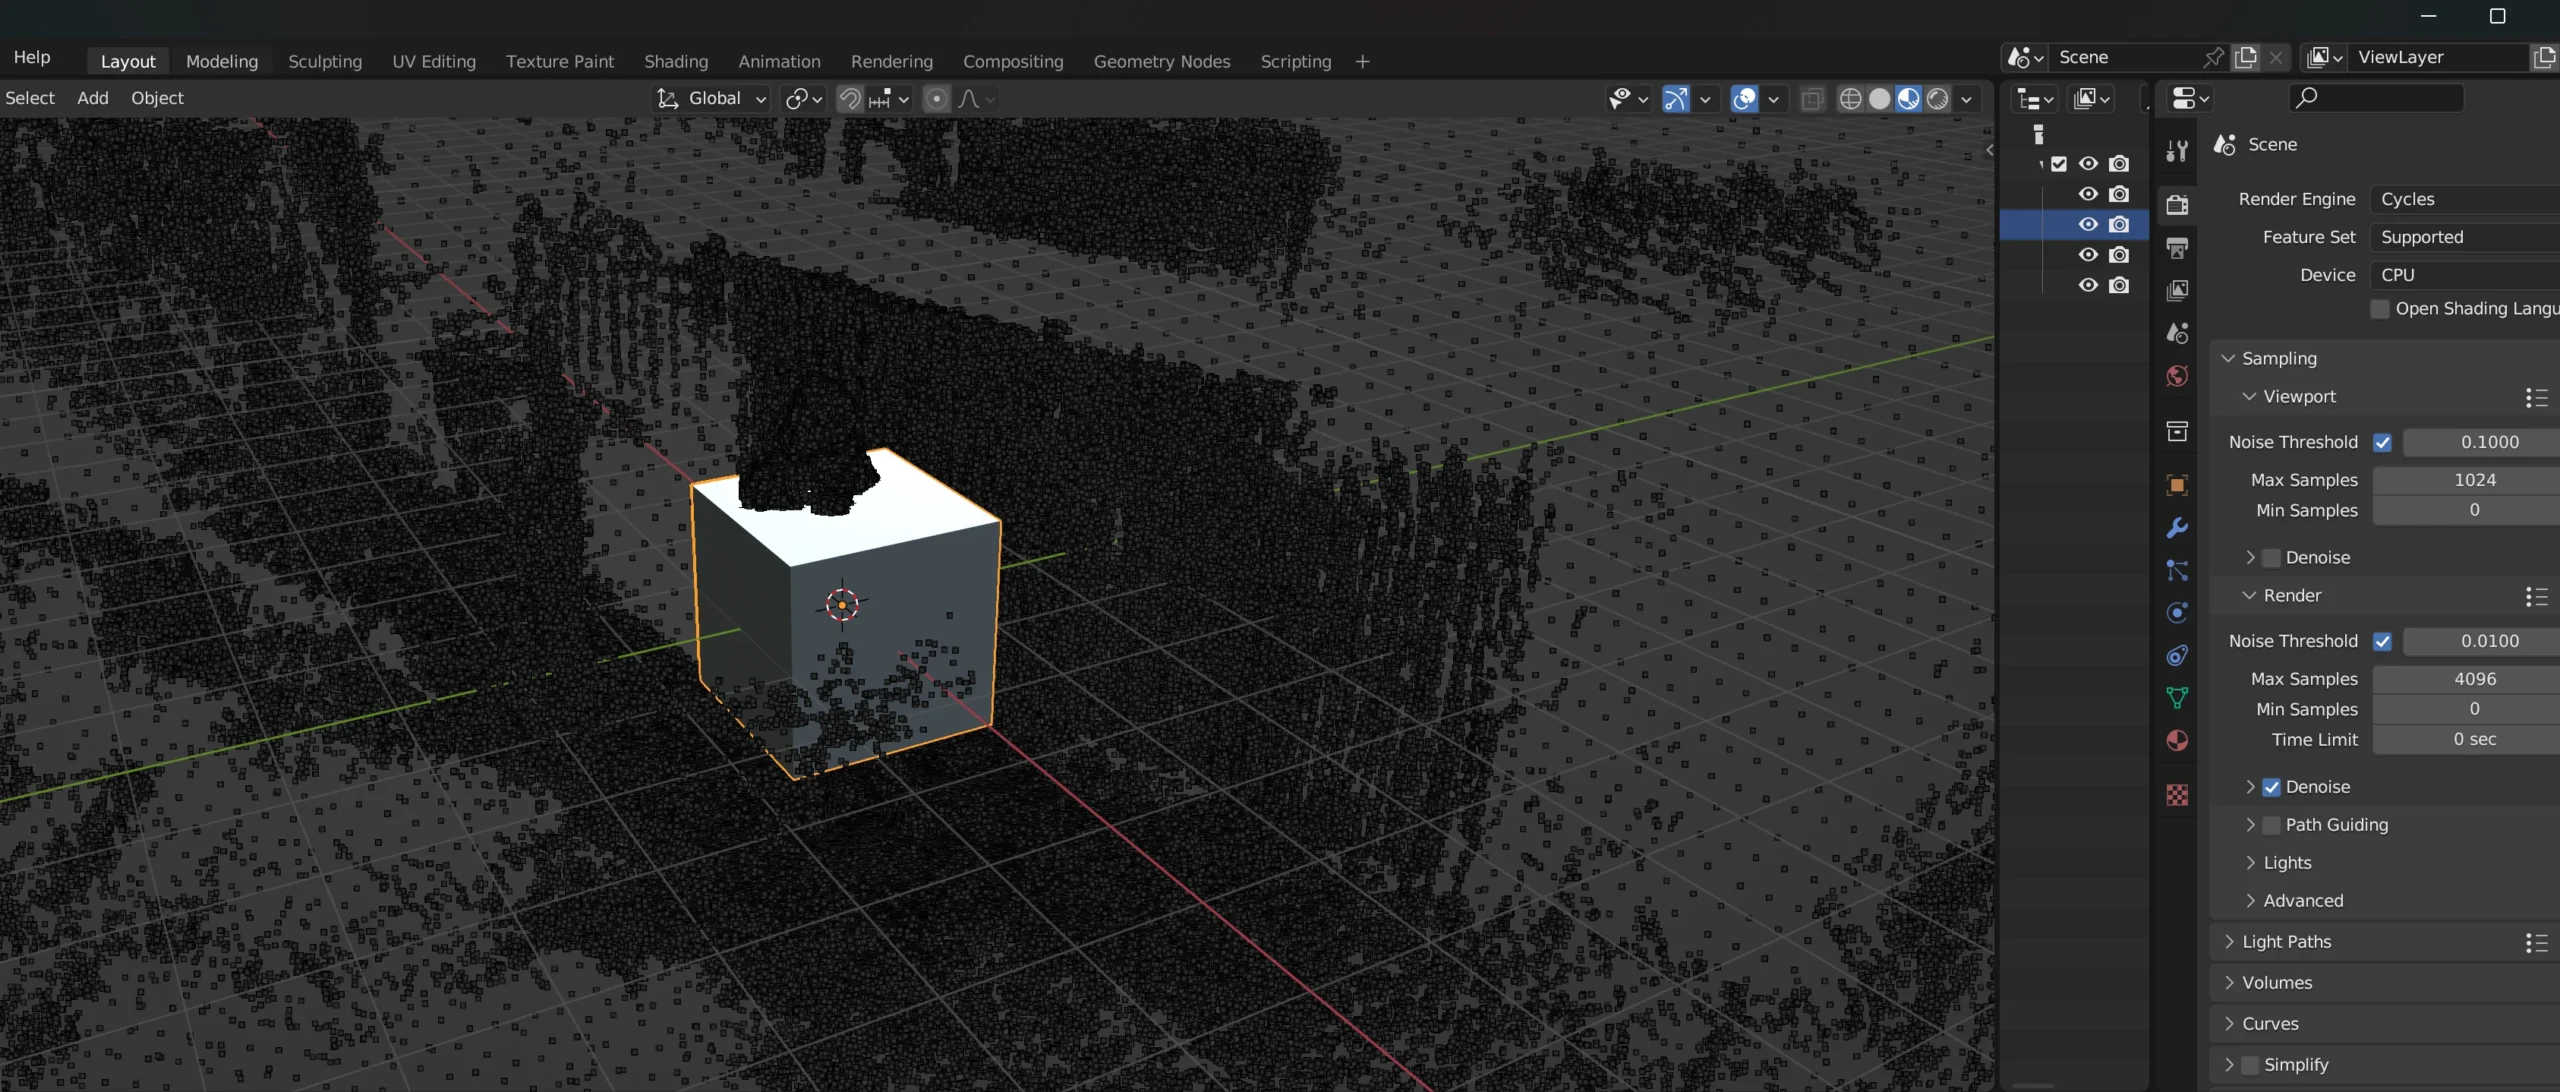Disable rendering for the highlighted outliner row
The height and width of the screenshot is (1092, 2560).
coord(2119,225)
